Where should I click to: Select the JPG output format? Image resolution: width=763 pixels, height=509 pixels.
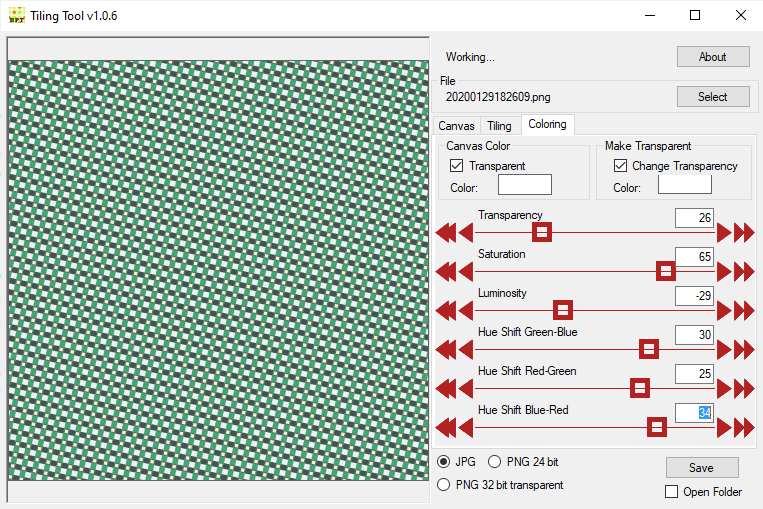pos(443,461)
